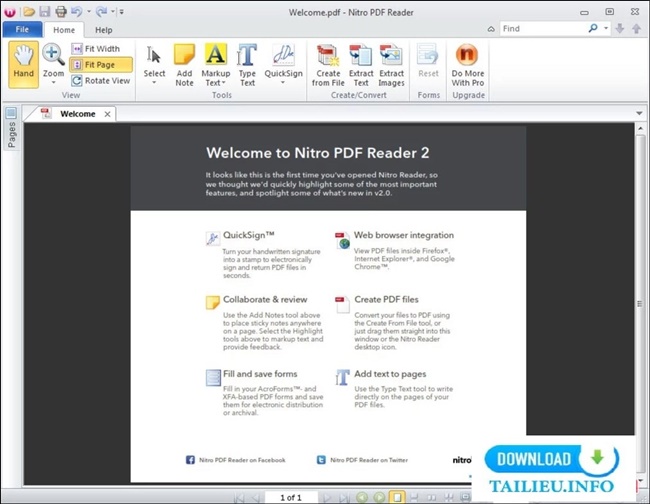Open file with the folder icon
Image resolution: width=650 pixels, height=504 pixels.
coord(29,12)
